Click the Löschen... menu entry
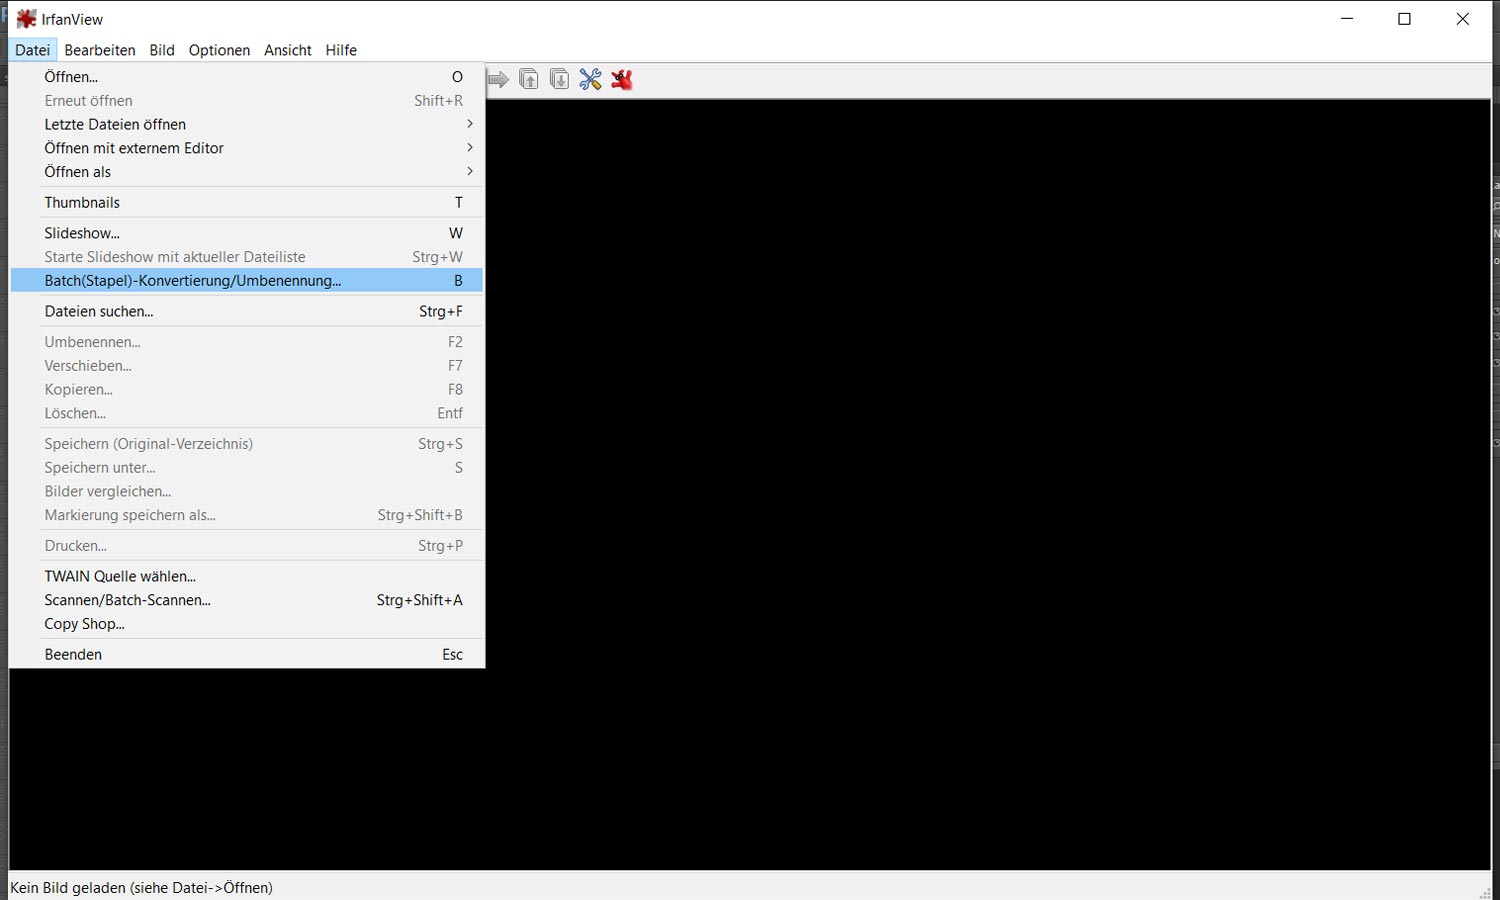The height and width of the screenshot is (900, 1500). click(246, 413)
